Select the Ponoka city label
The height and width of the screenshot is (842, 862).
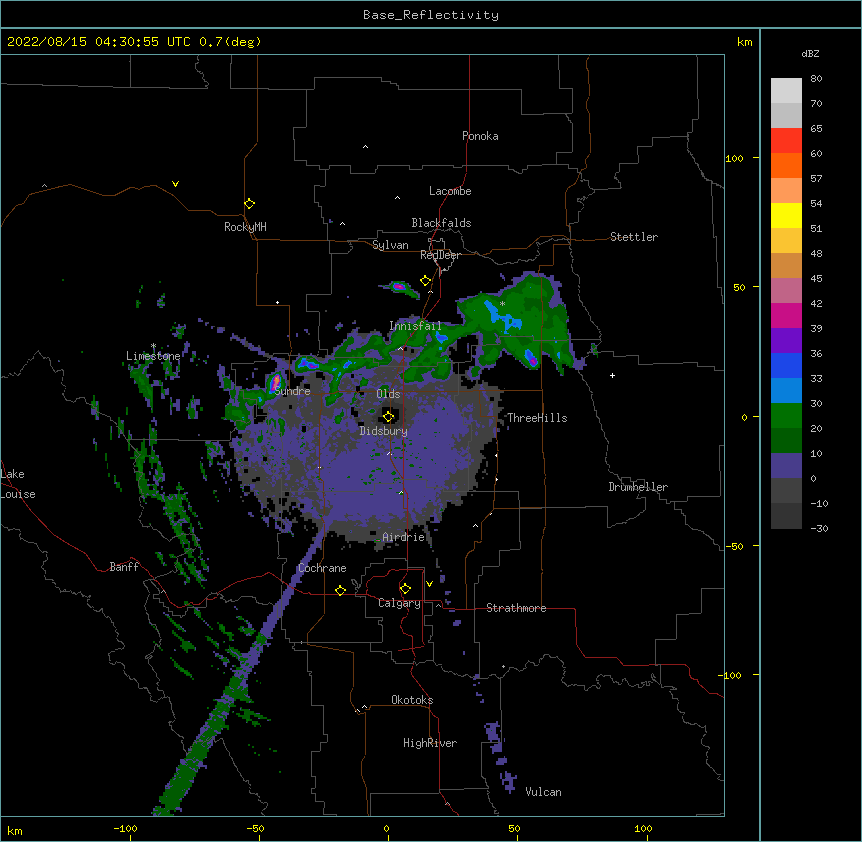click(x=480, y=136)
